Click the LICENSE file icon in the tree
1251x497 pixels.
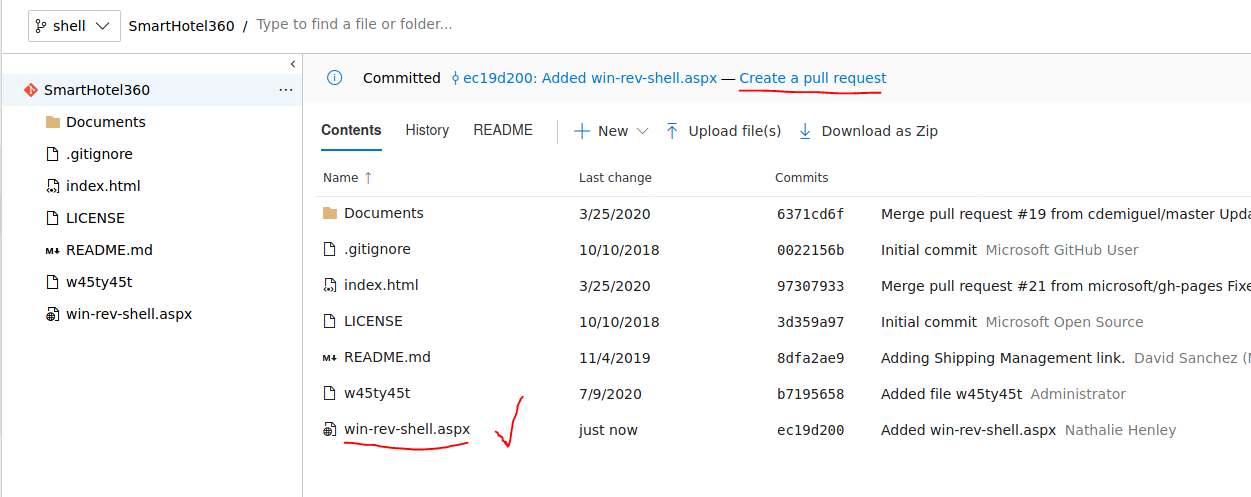click(53, 218)
